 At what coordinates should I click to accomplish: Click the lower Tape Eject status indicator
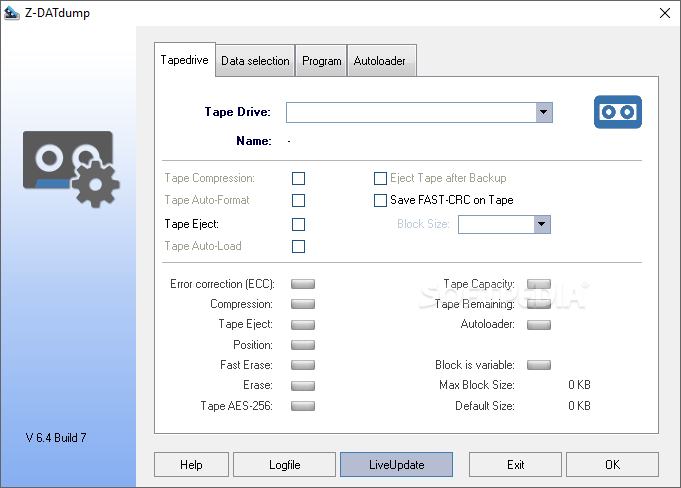[303, 324]
